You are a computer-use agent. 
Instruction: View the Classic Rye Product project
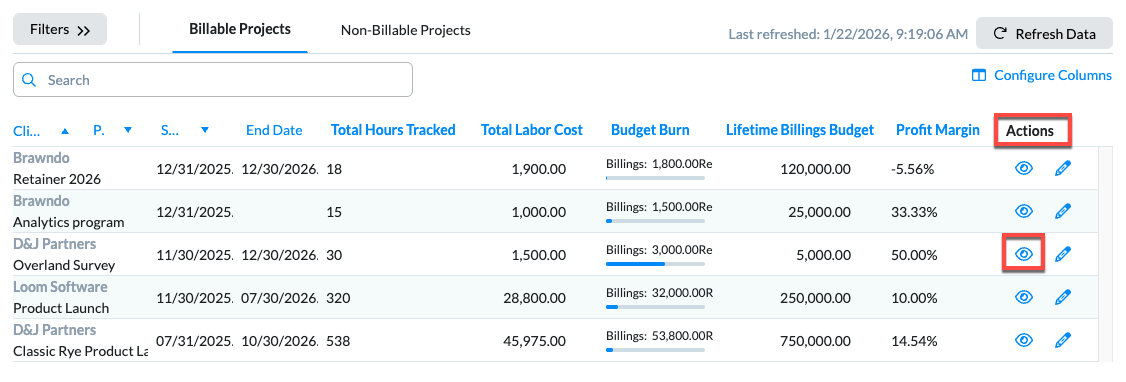[1023, 339]
